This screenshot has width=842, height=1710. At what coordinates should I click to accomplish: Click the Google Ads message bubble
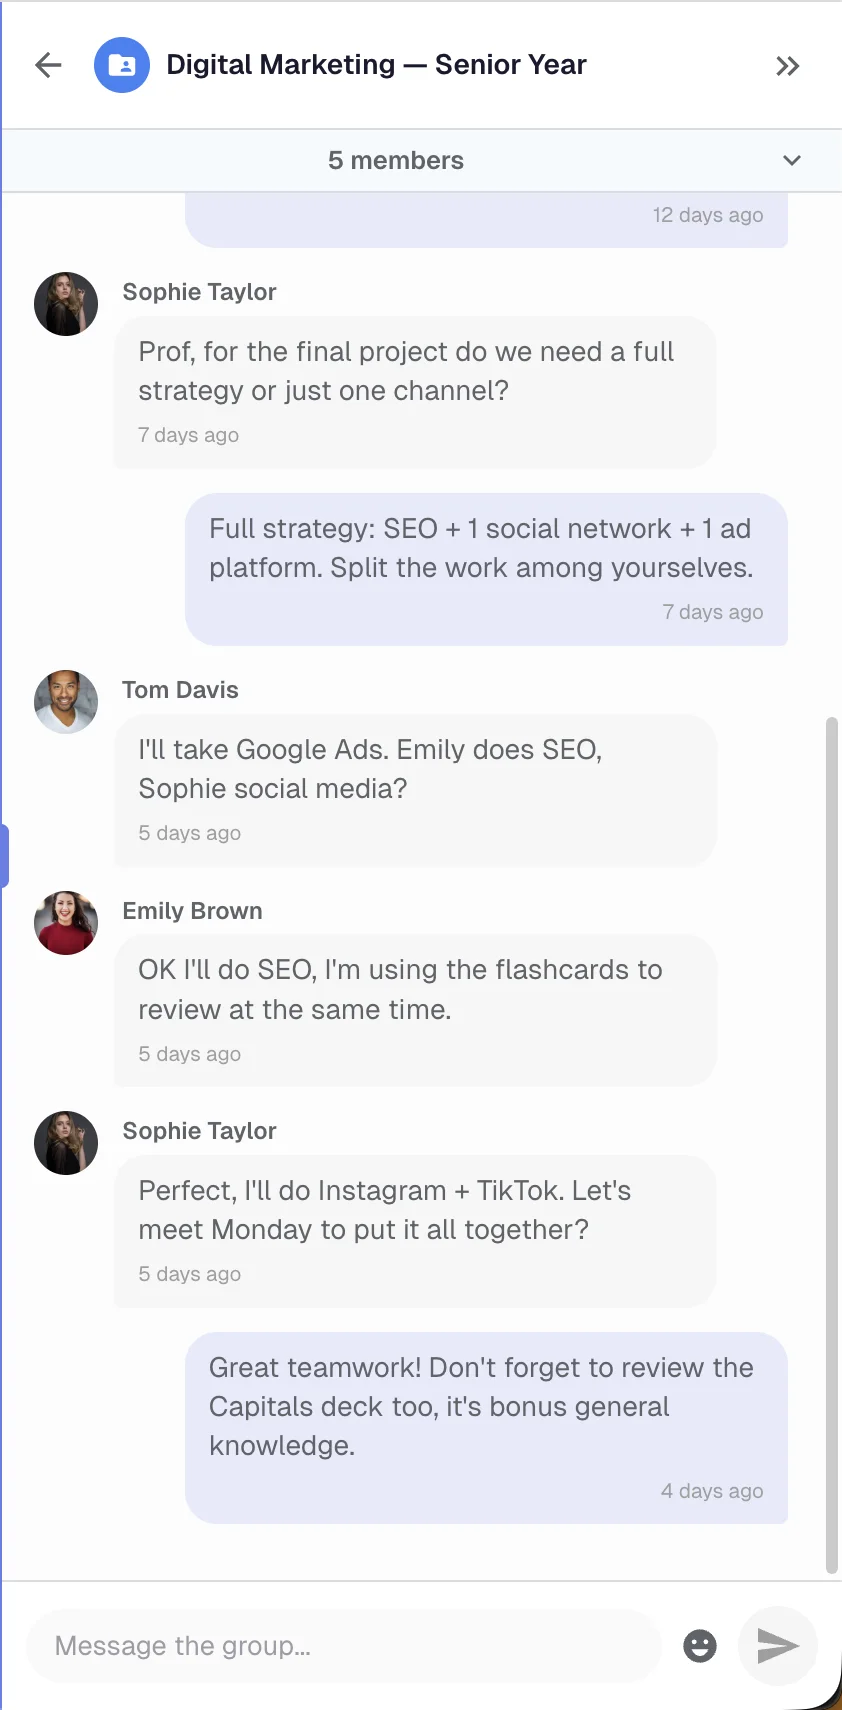point(415,790)
